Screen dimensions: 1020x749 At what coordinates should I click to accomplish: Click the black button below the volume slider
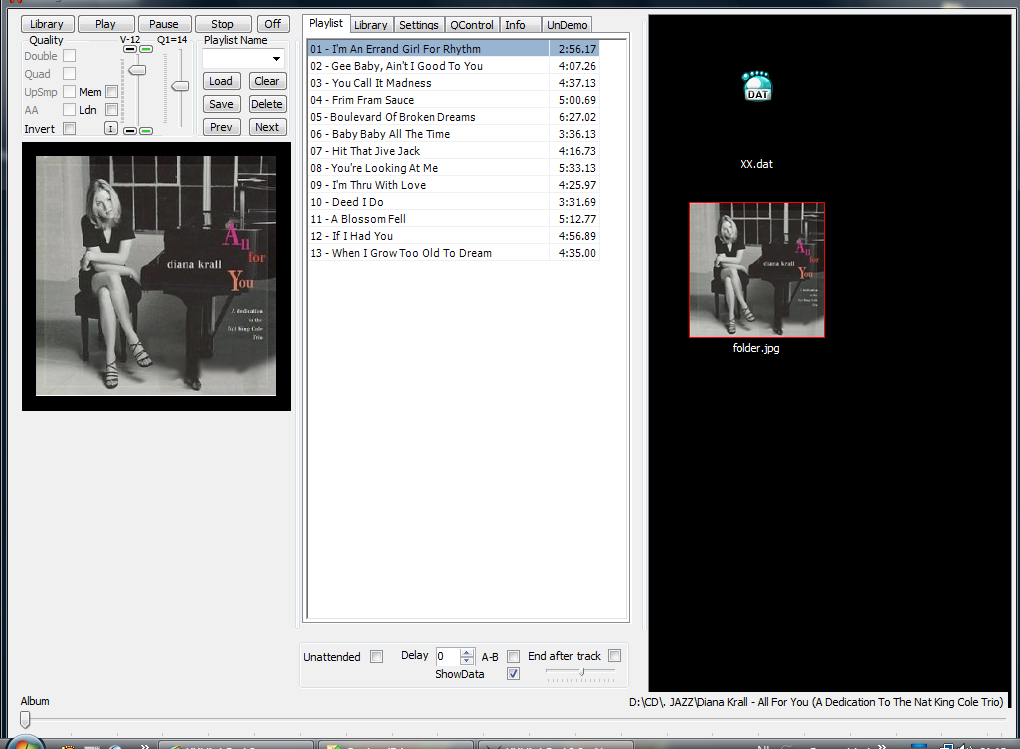pos(130,131)
